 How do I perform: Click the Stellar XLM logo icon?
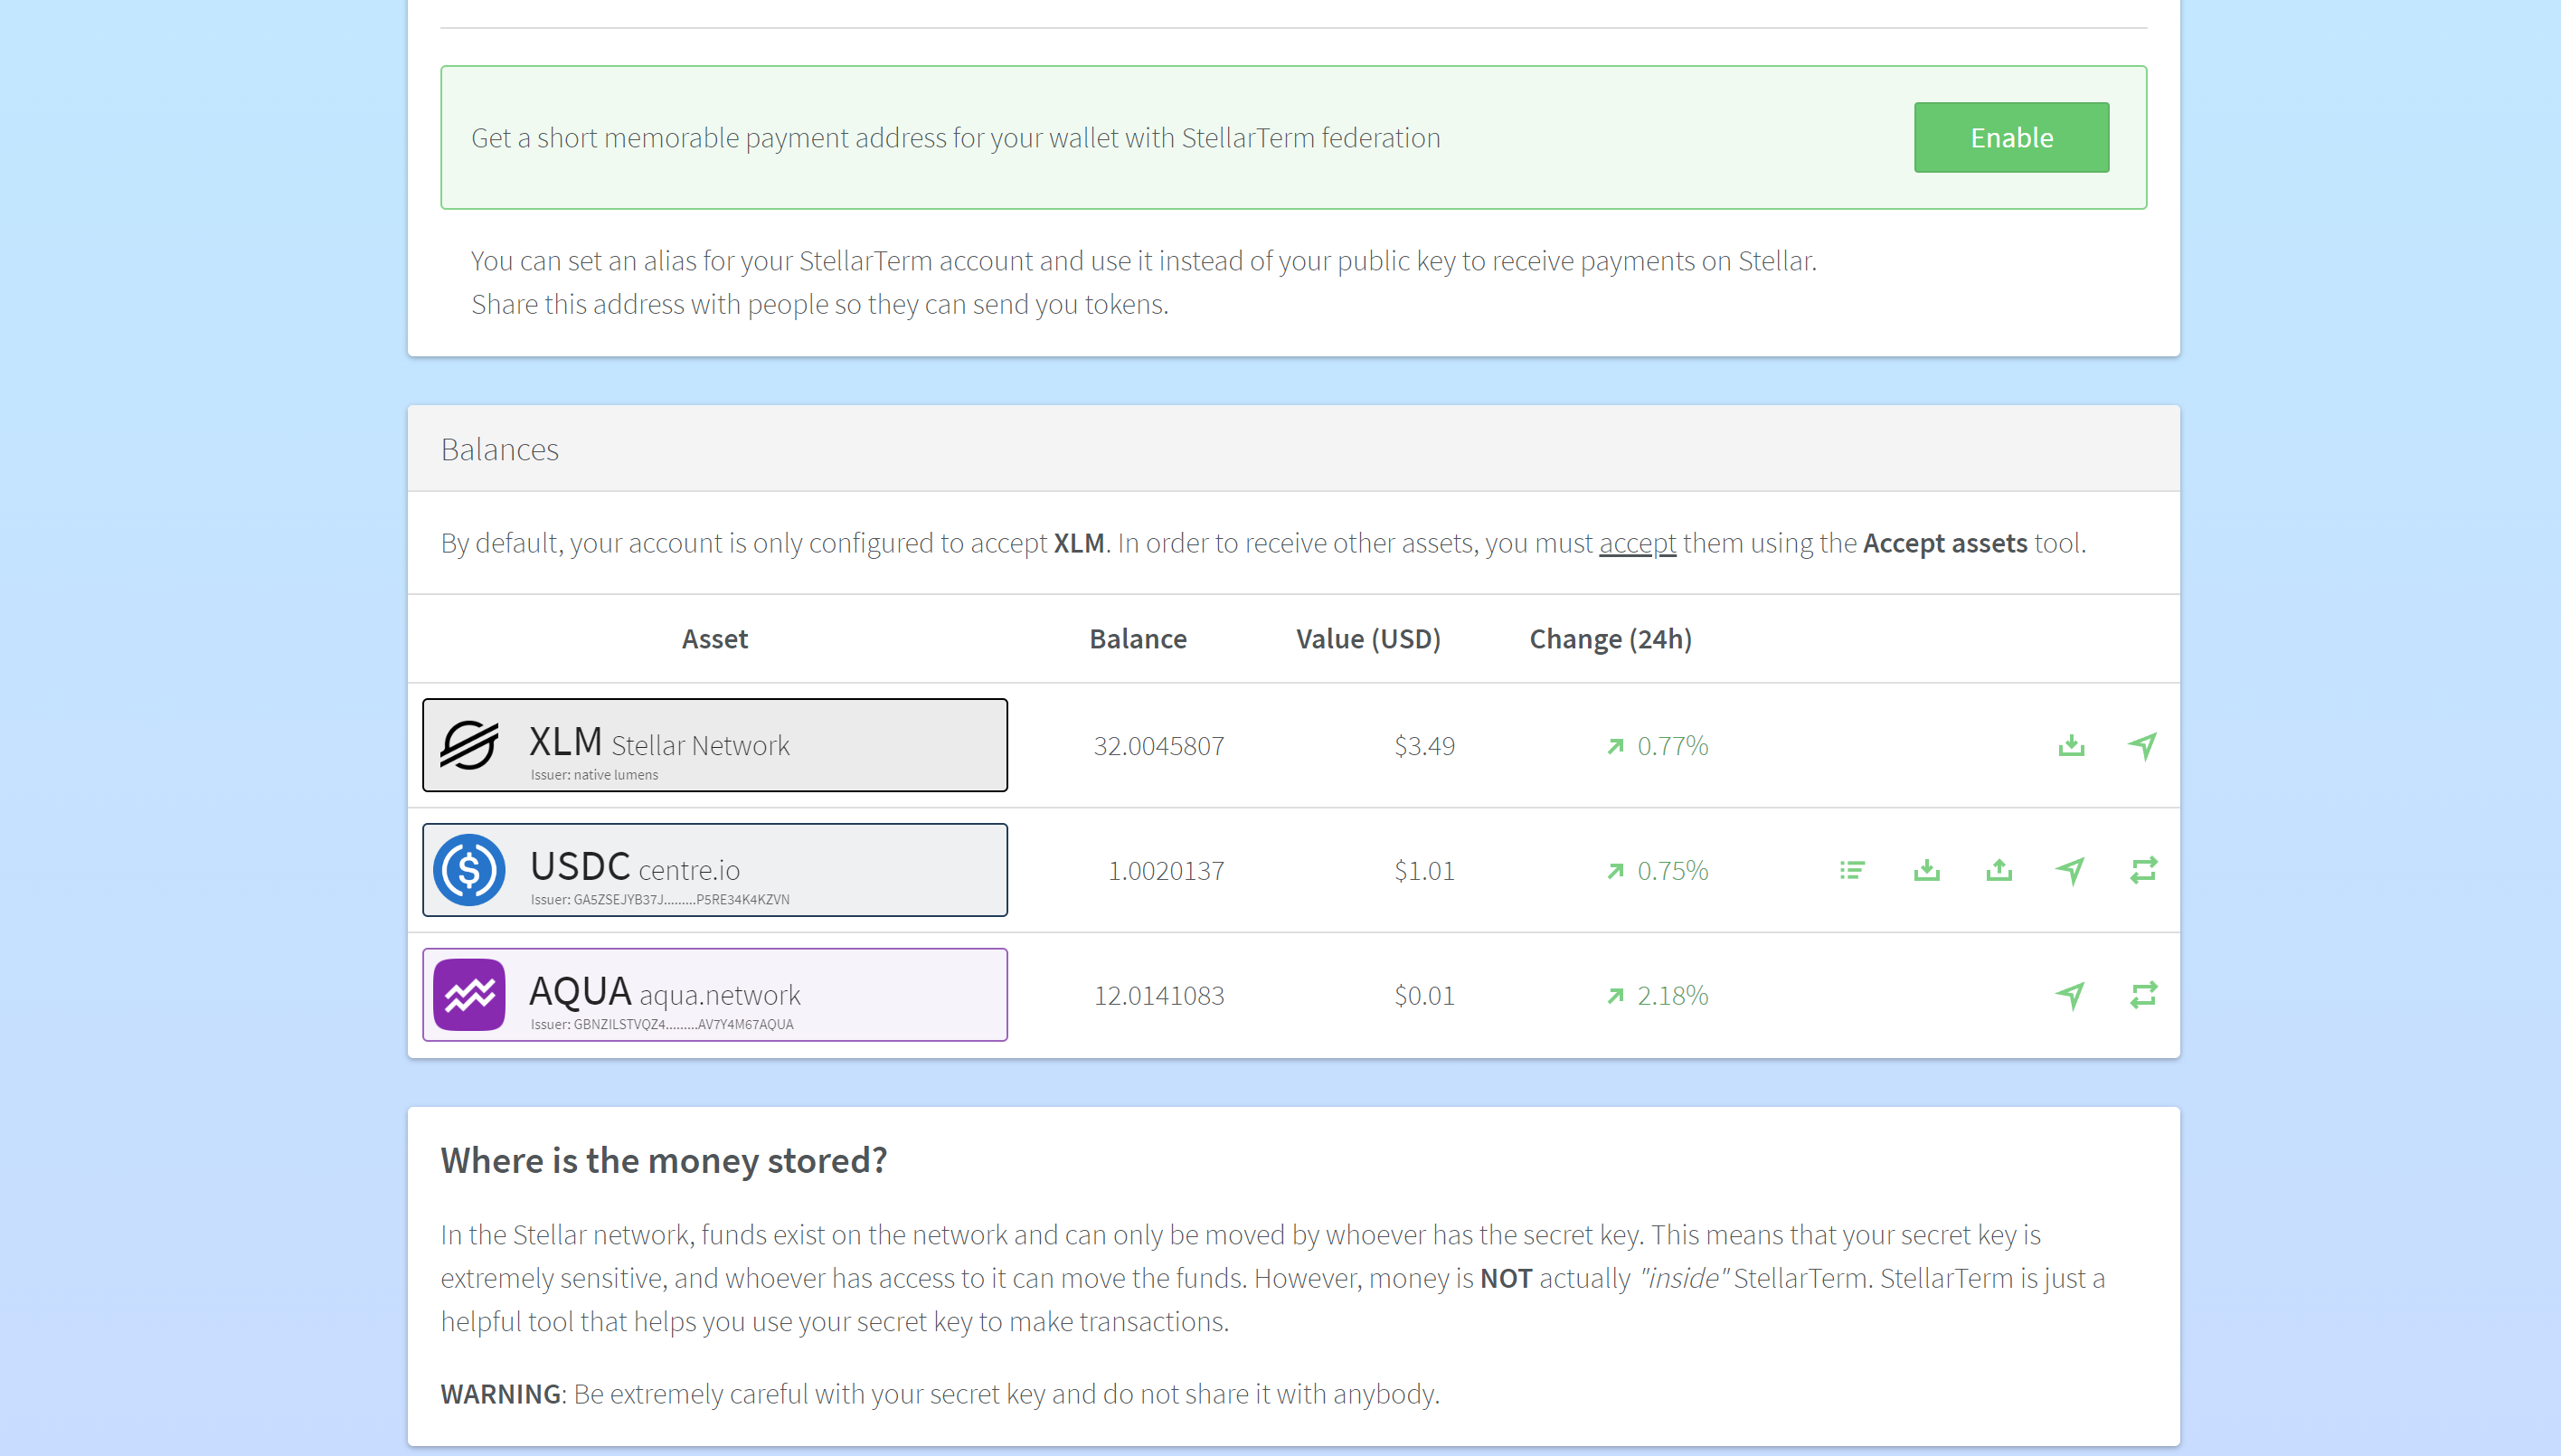(469, 745)
